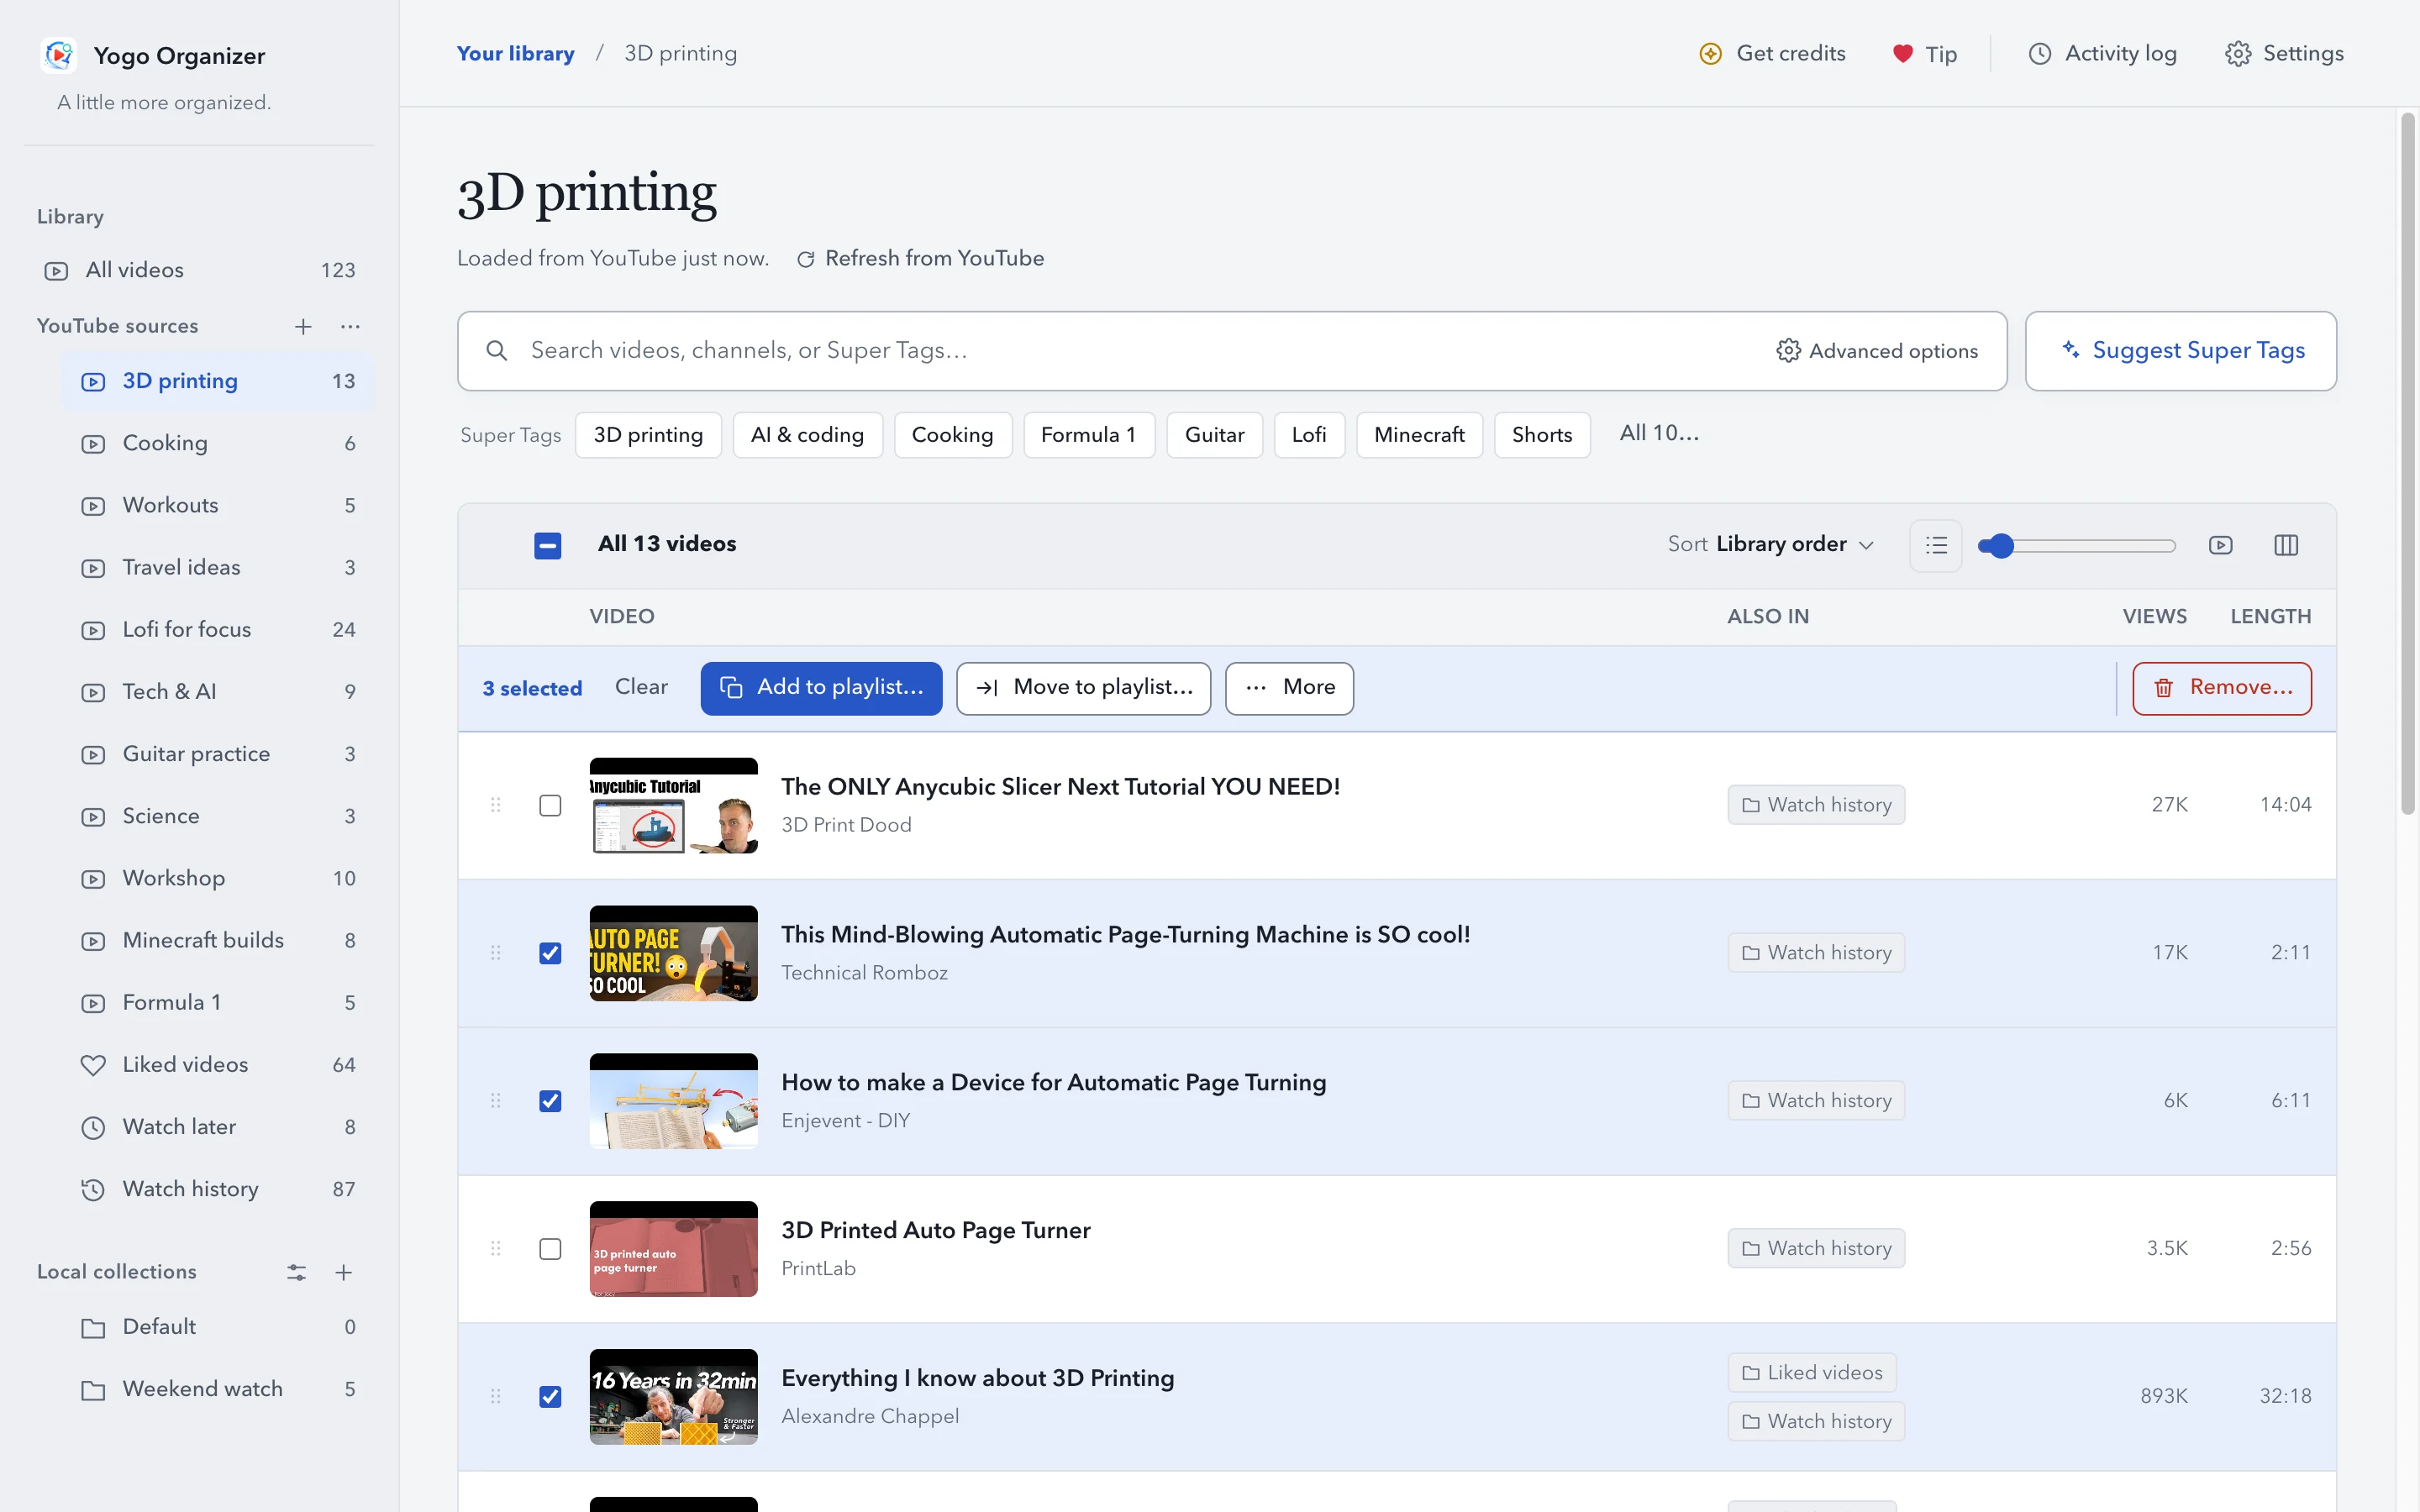Open Activity log
This screenshot has width=2420, height=1512.
click(x=2102, y=54)
